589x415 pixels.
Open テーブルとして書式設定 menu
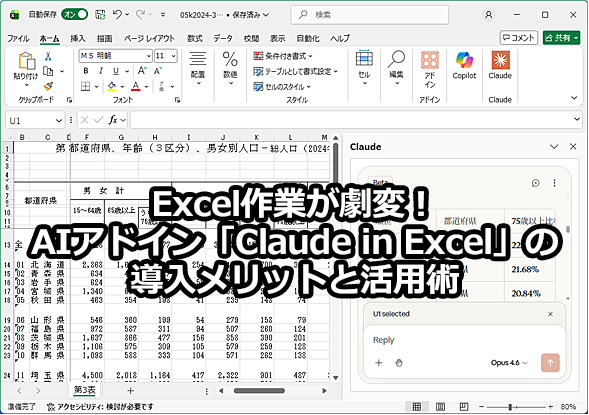pos(295,71)
